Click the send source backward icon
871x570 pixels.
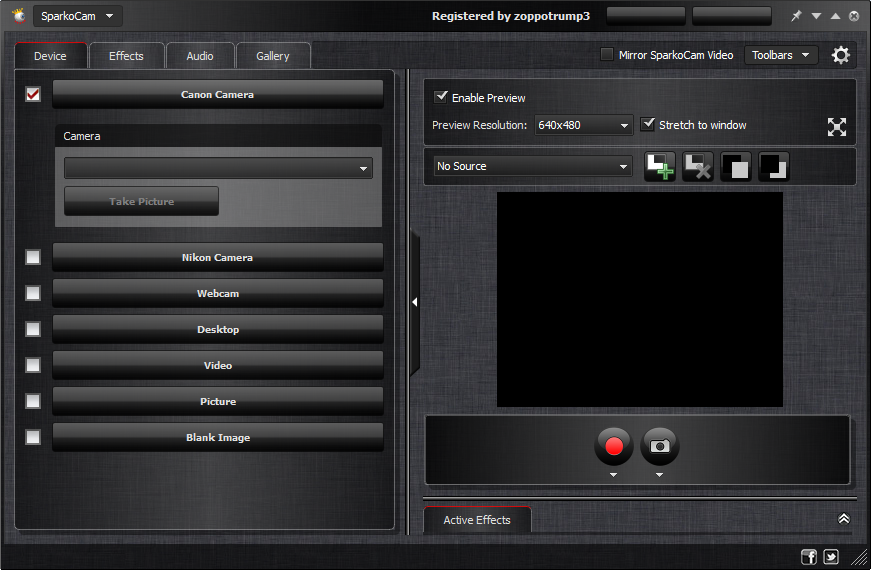point(773,166)
